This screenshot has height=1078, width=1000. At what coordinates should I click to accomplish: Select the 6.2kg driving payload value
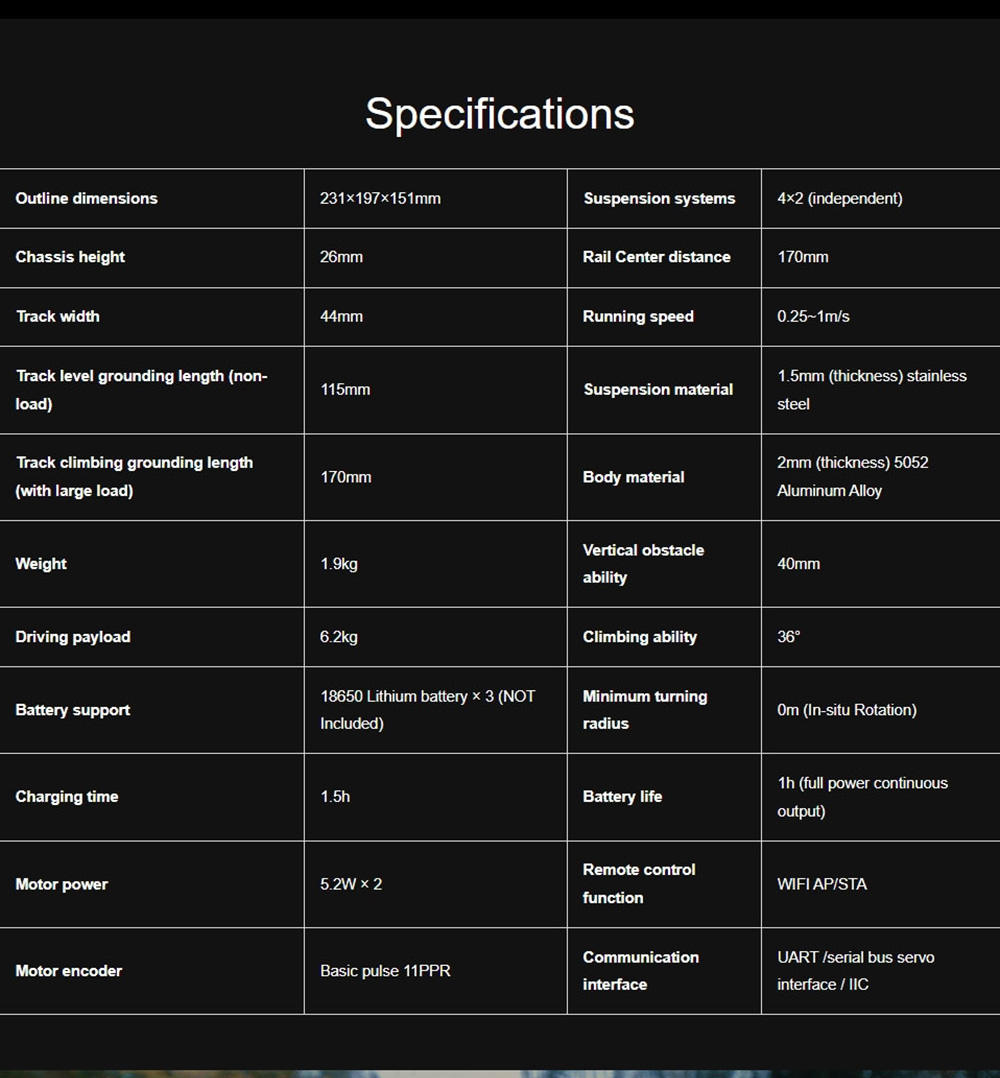click(339, 637)
